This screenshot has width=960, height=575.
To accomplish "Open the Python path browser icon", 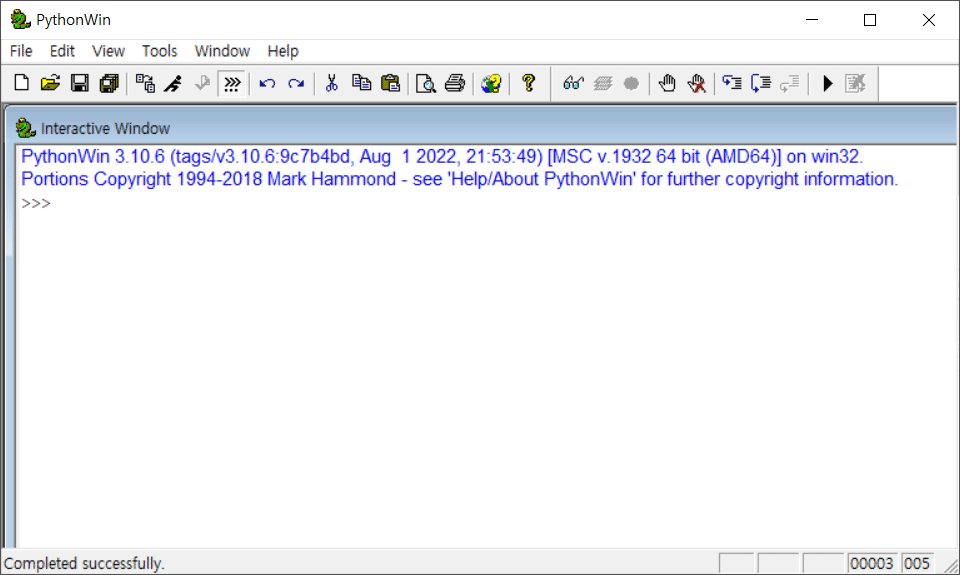I will click(x=145, y=83).
